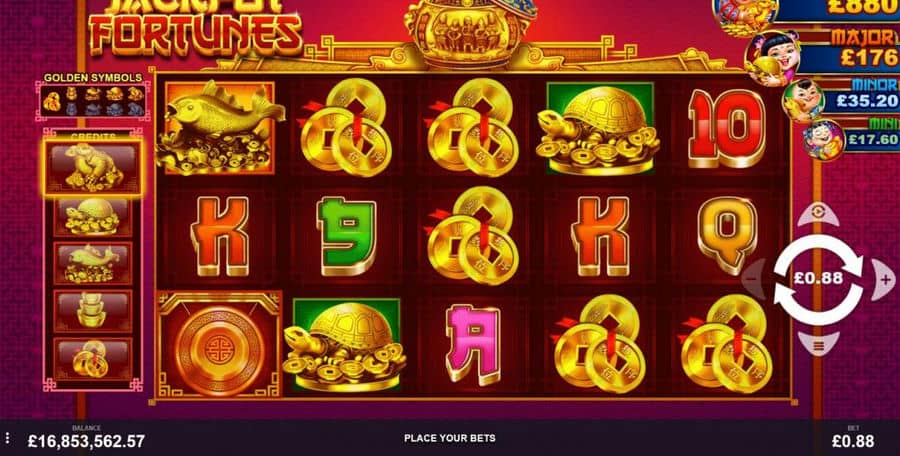900x456 pixels.
Task: Click the Mini jackpot character icon
Action: (824, 140)
